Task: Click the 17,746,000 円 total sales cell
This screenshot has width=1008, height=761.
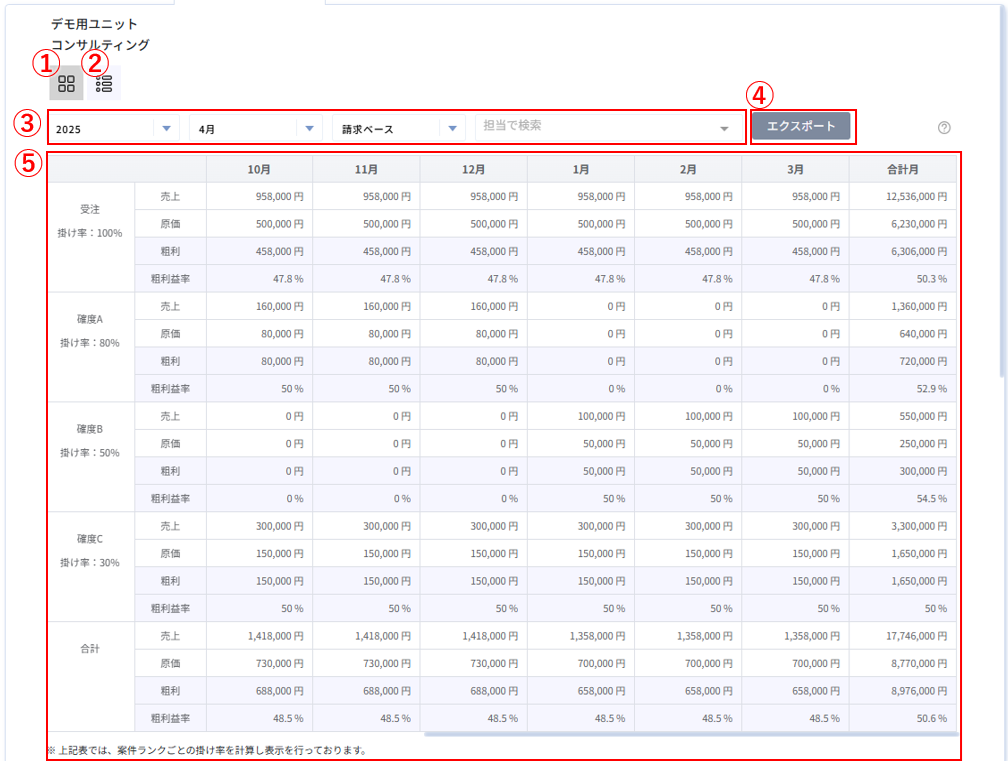Action: (x=909, y=636)
